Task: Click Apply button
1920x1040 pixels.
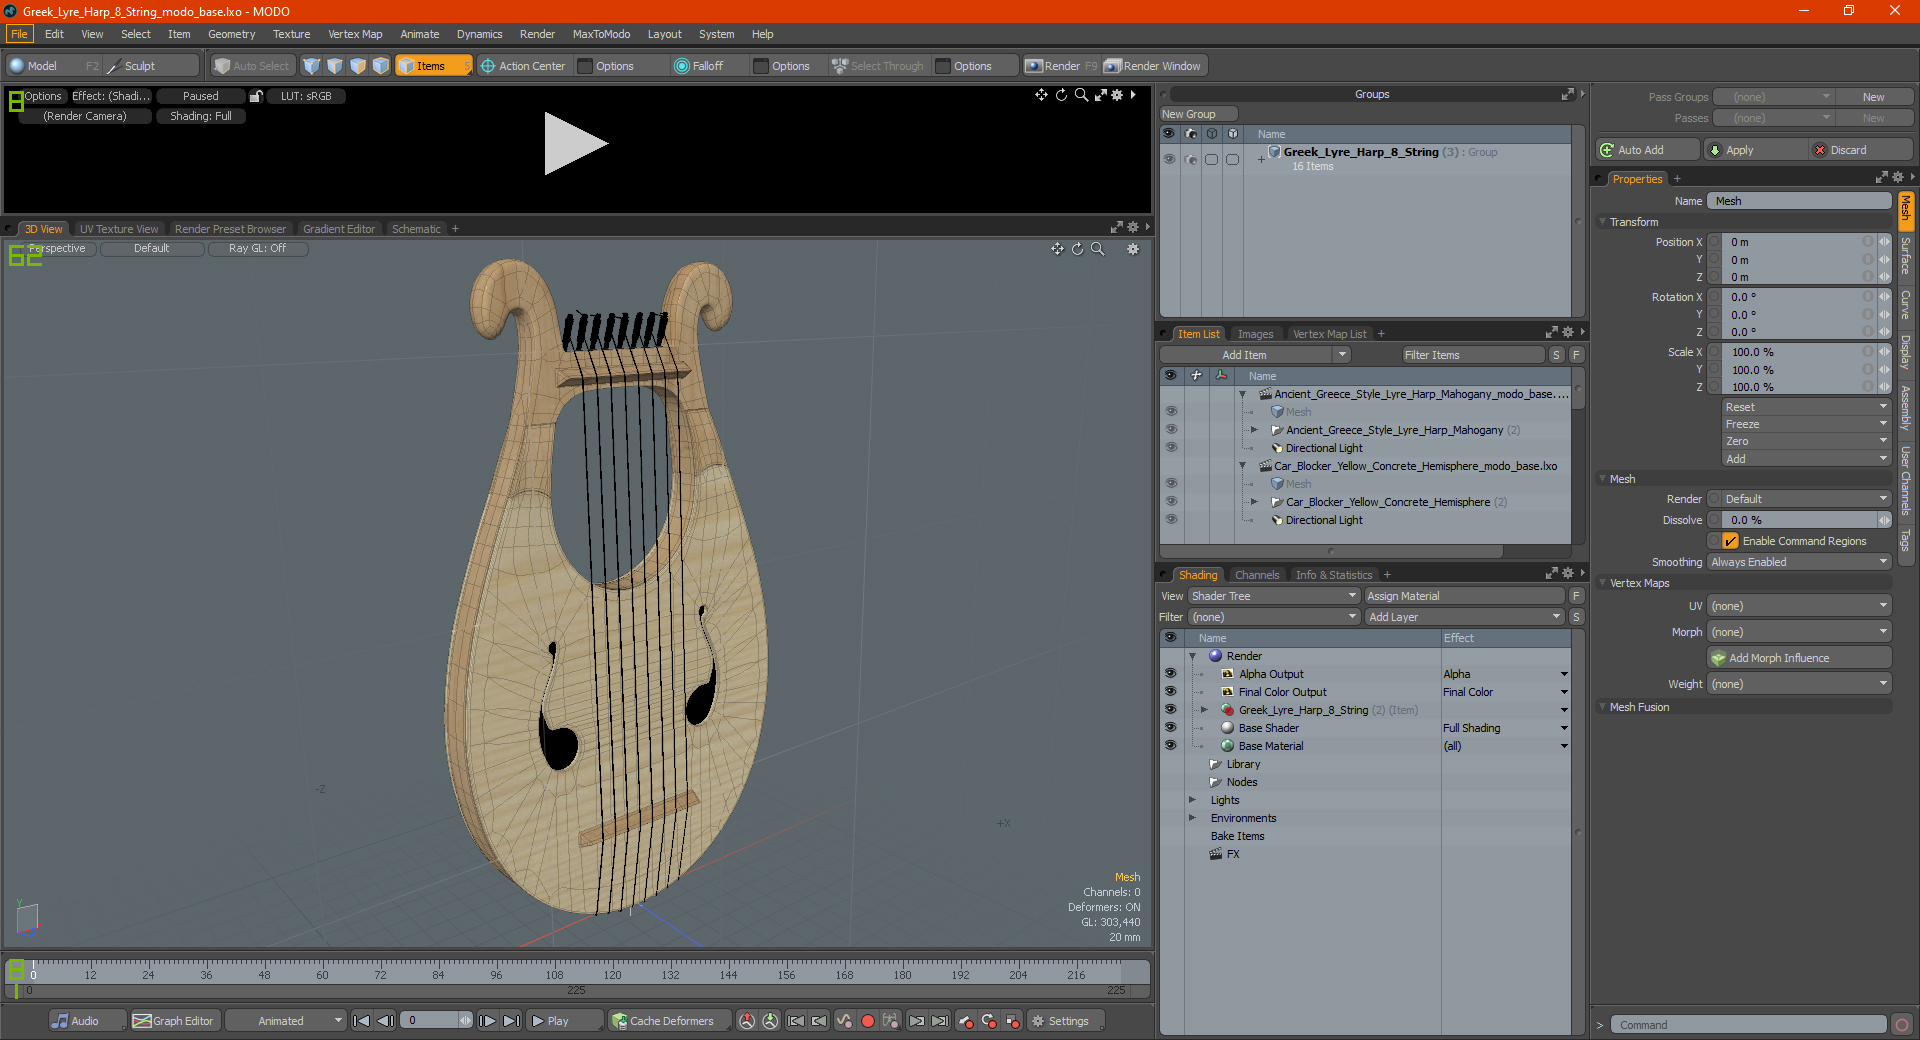Action: 1756,150
